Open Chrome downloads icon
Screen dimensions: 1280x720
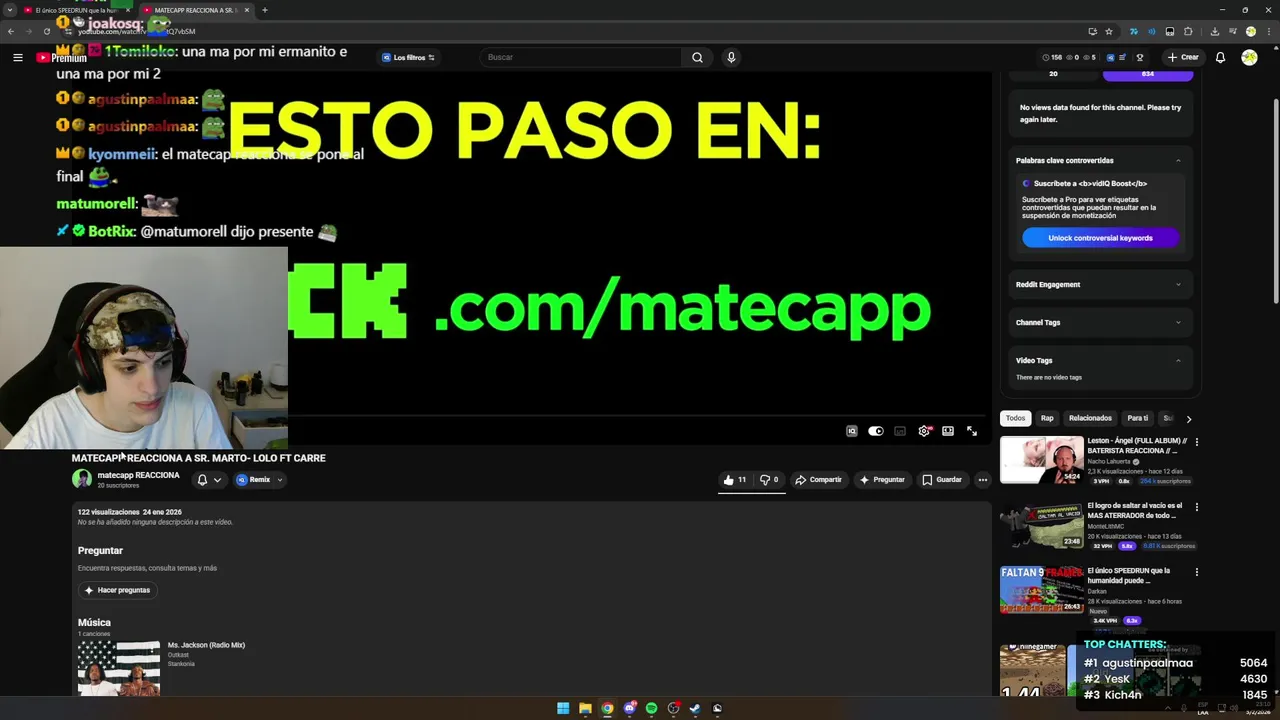pyautogui.click(x=1214, y=31)
